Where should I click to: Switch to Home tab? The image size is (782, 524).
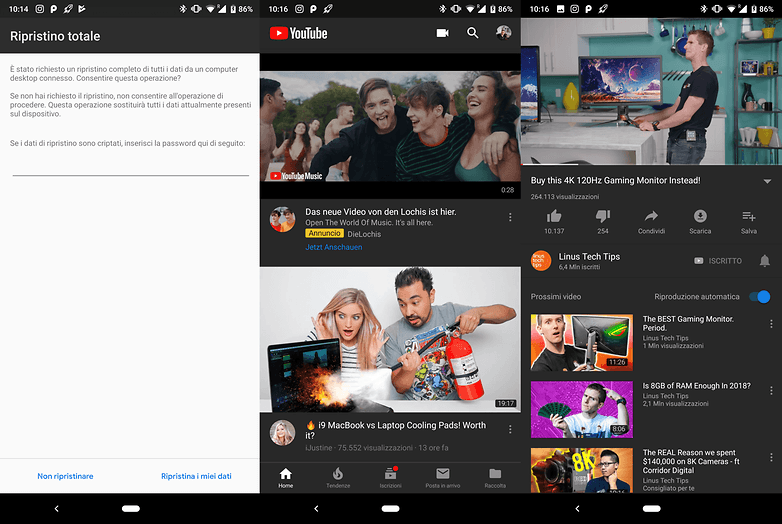[286, 478]
